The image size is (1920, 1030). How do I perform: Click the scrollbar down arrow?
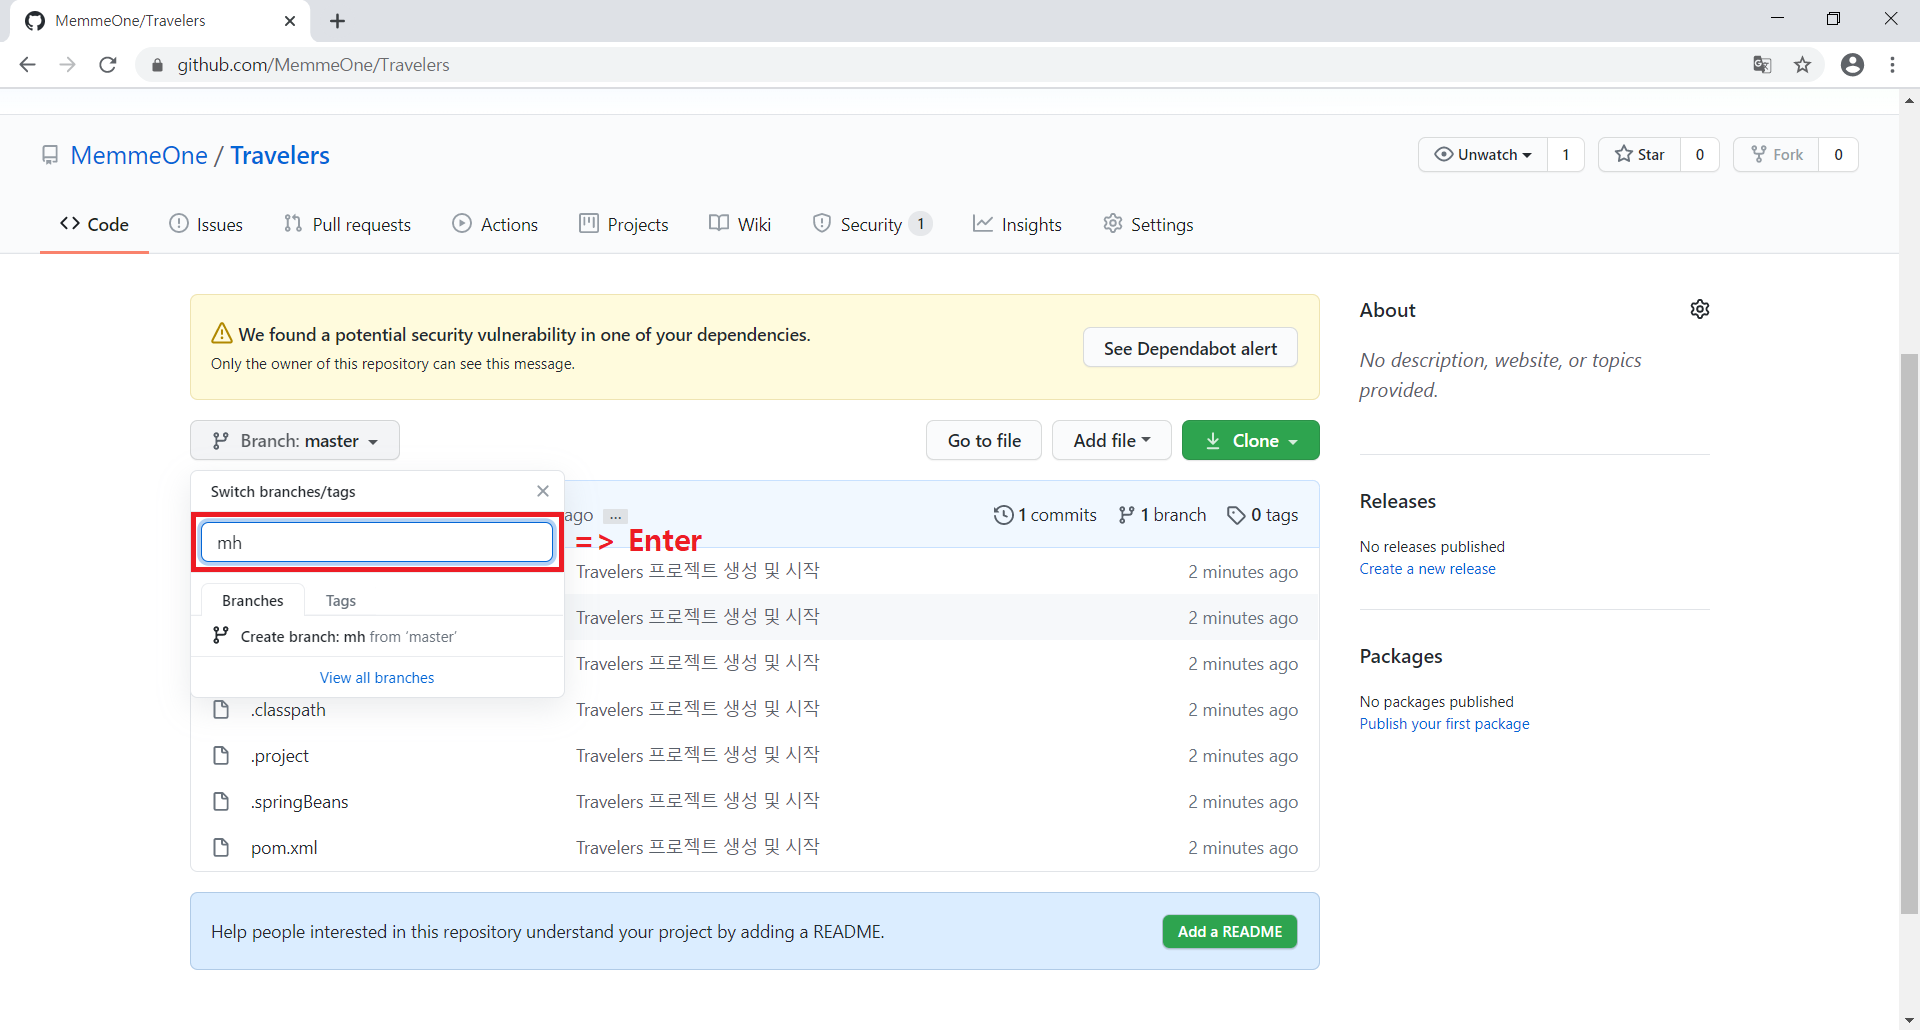pos(1909,1020)
